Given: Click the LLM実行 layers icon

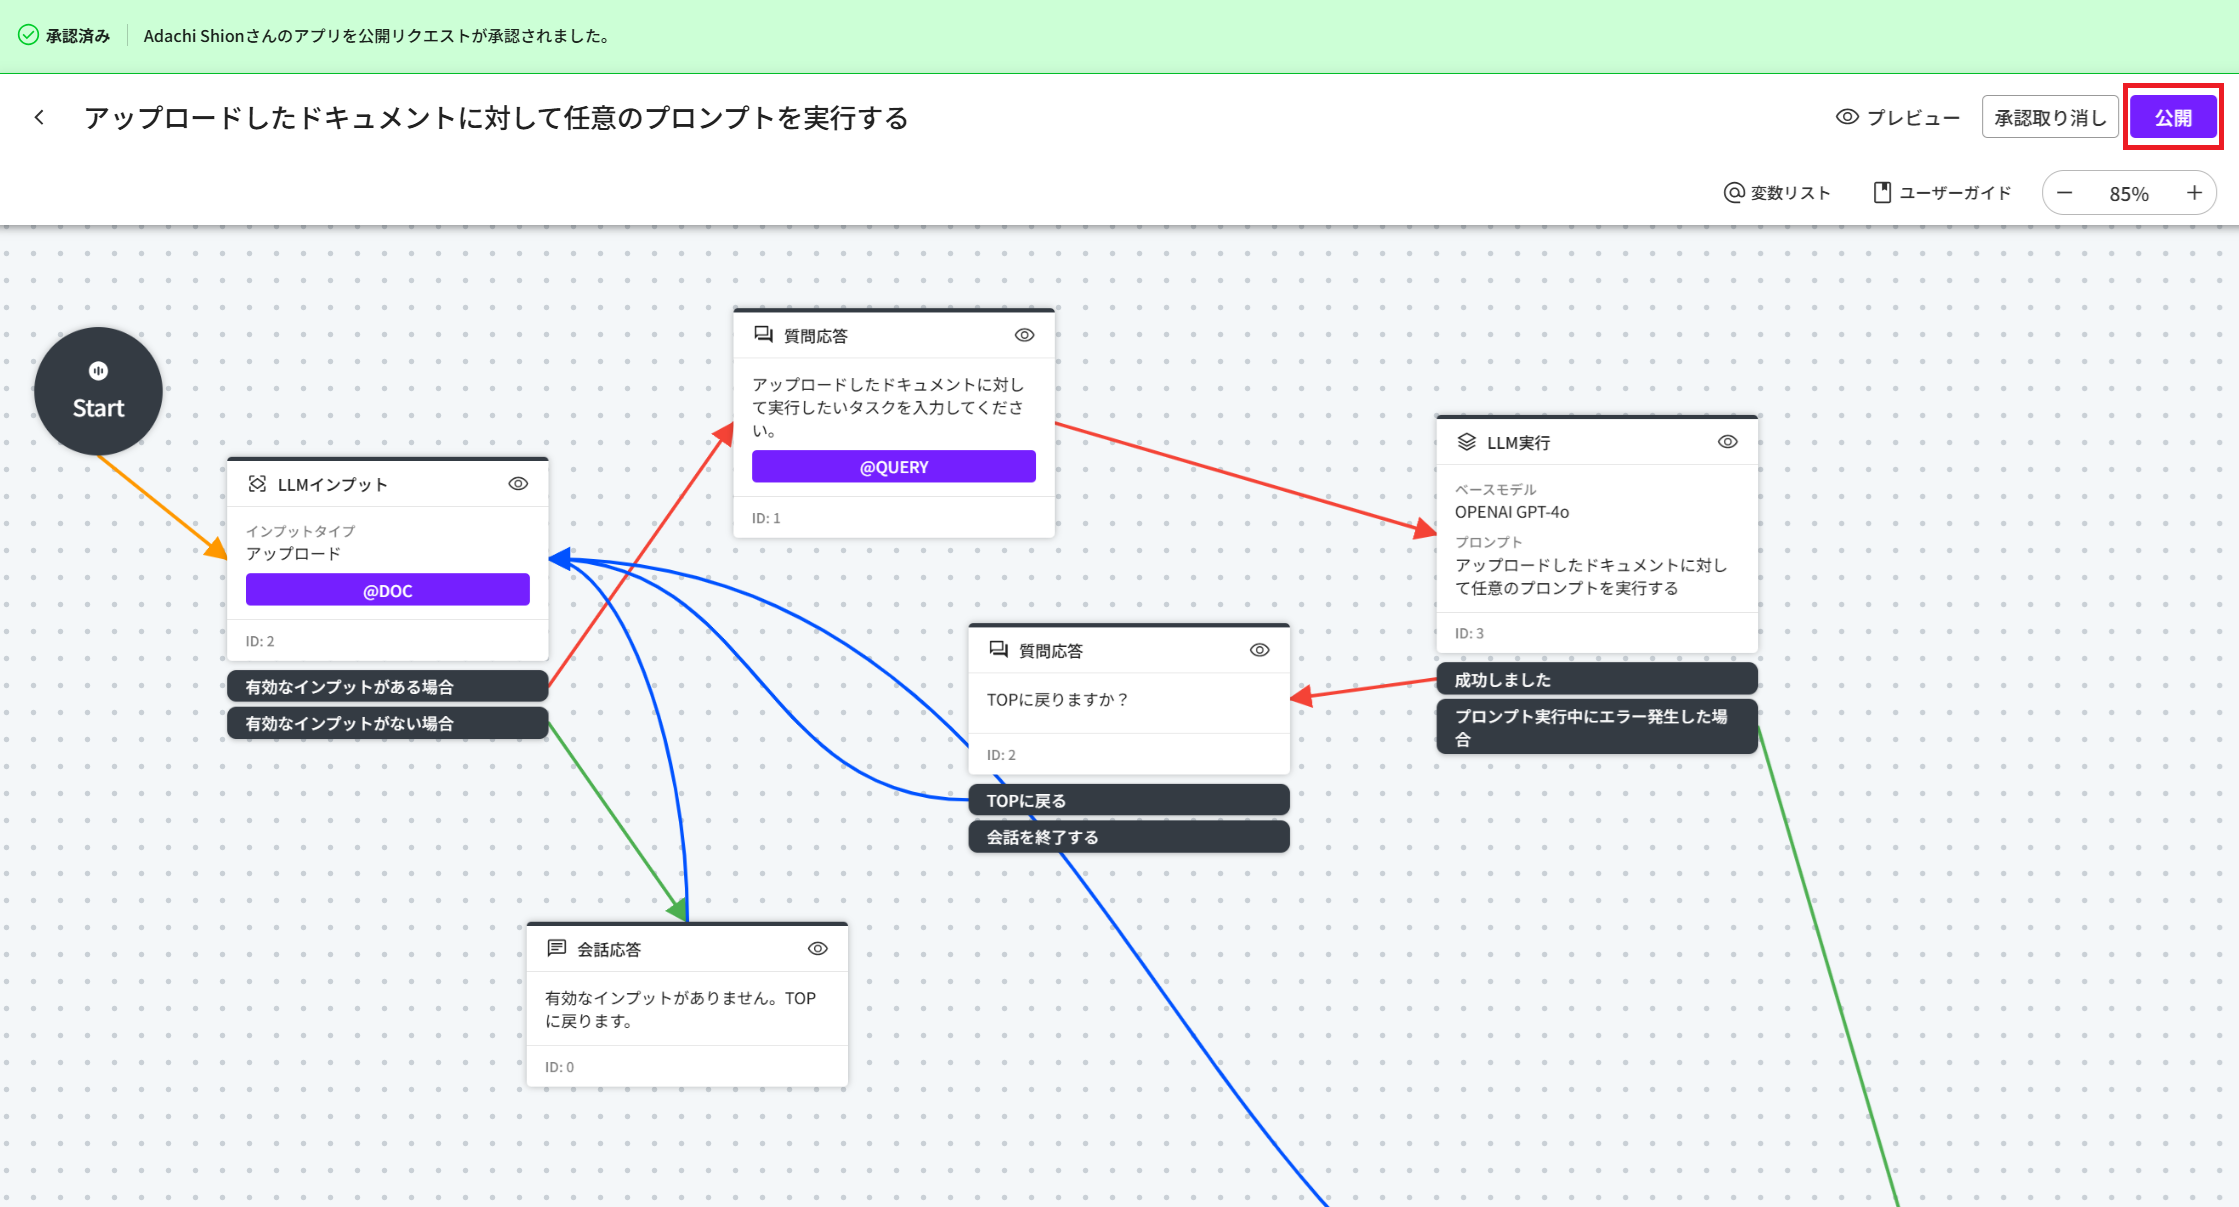Looking at the screenshot, I should click(x=1466, y=442).
